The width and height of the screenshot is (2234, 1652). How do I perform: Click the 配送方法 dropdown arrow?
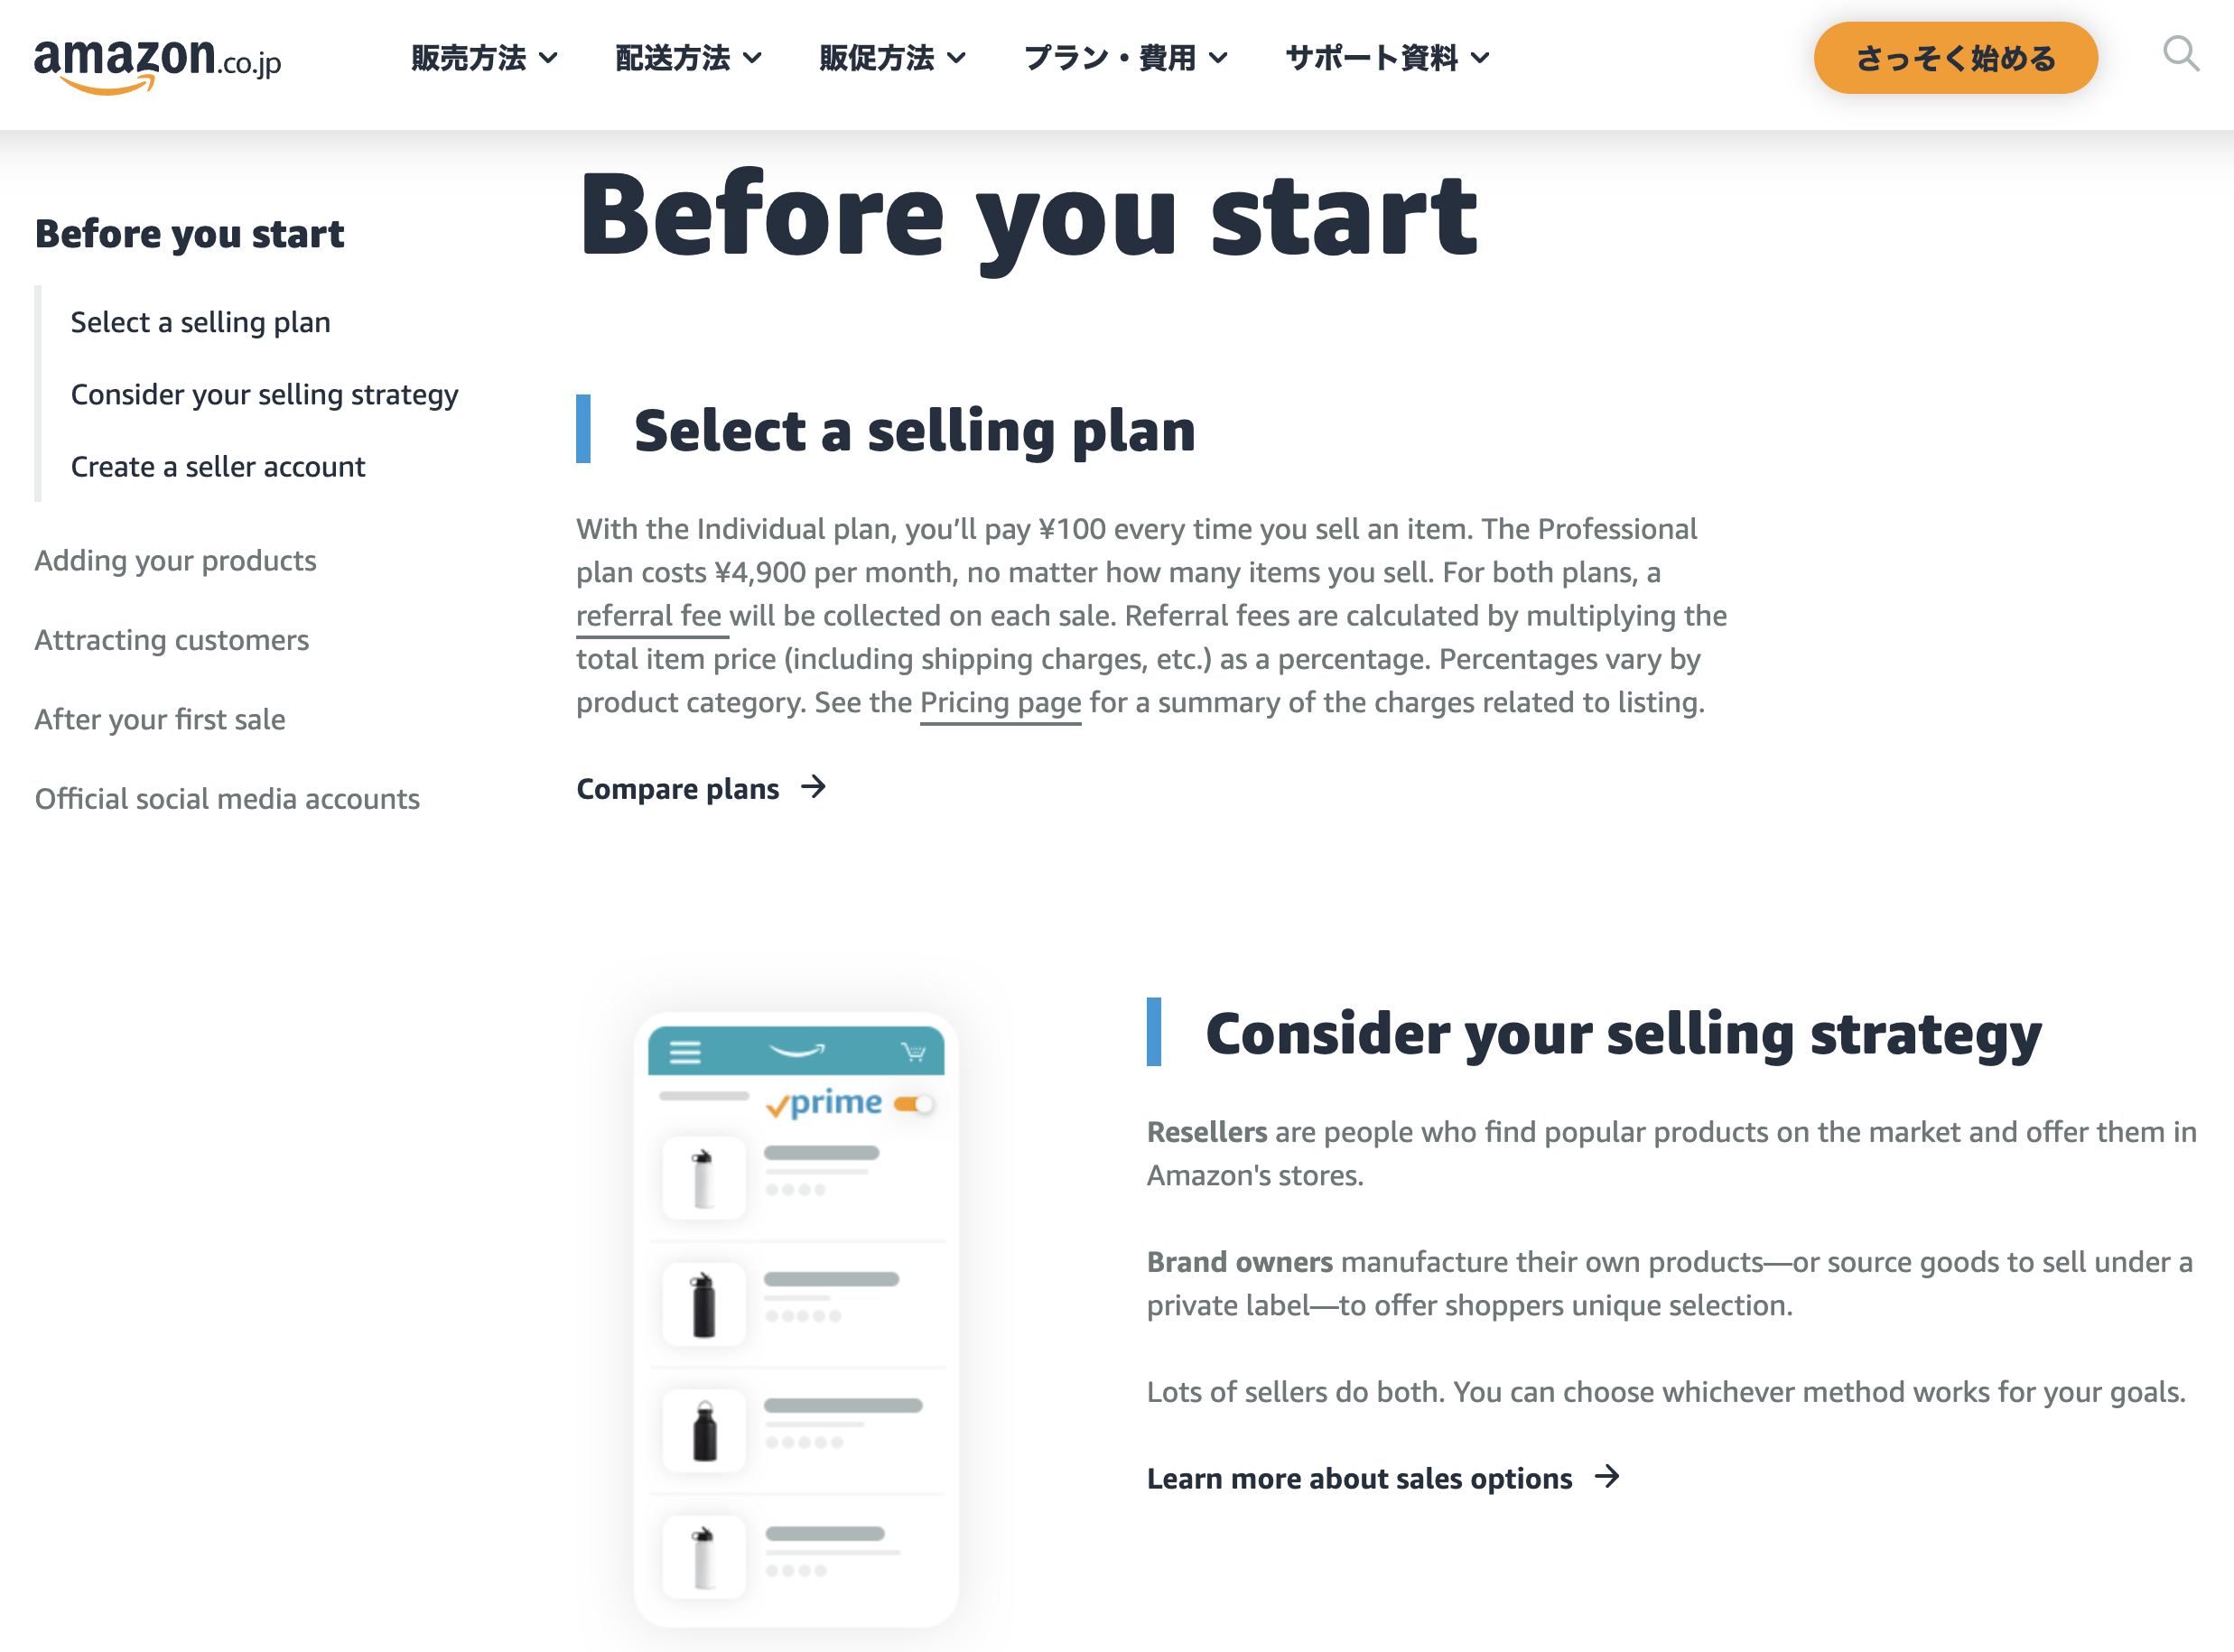[x=749, y=59]
